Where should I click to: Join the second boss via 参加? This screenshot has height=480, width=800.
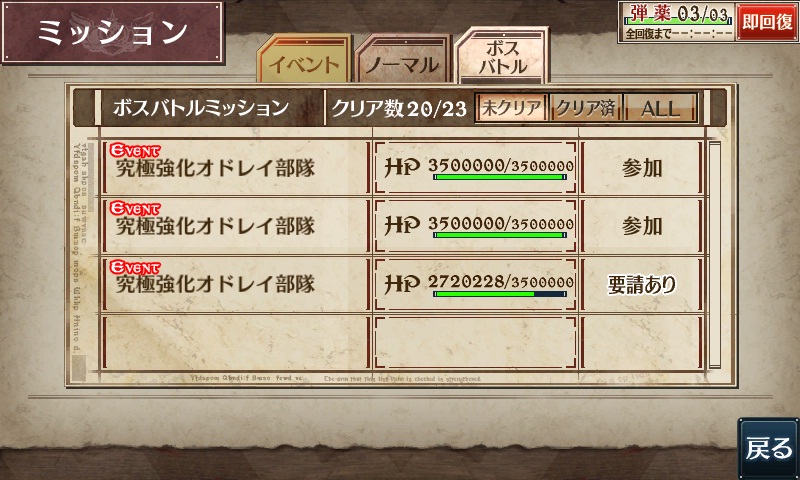coord(642,226)
